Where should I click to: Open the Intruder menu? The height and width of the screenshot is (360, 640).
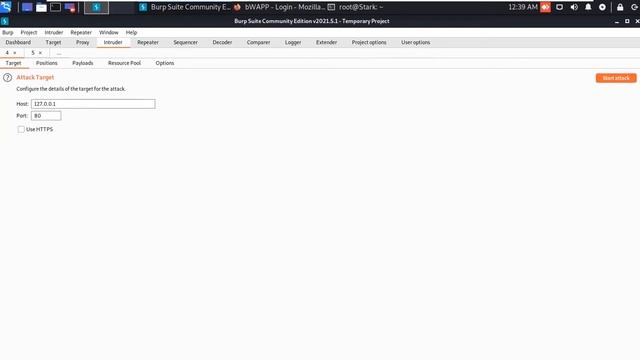54,32
